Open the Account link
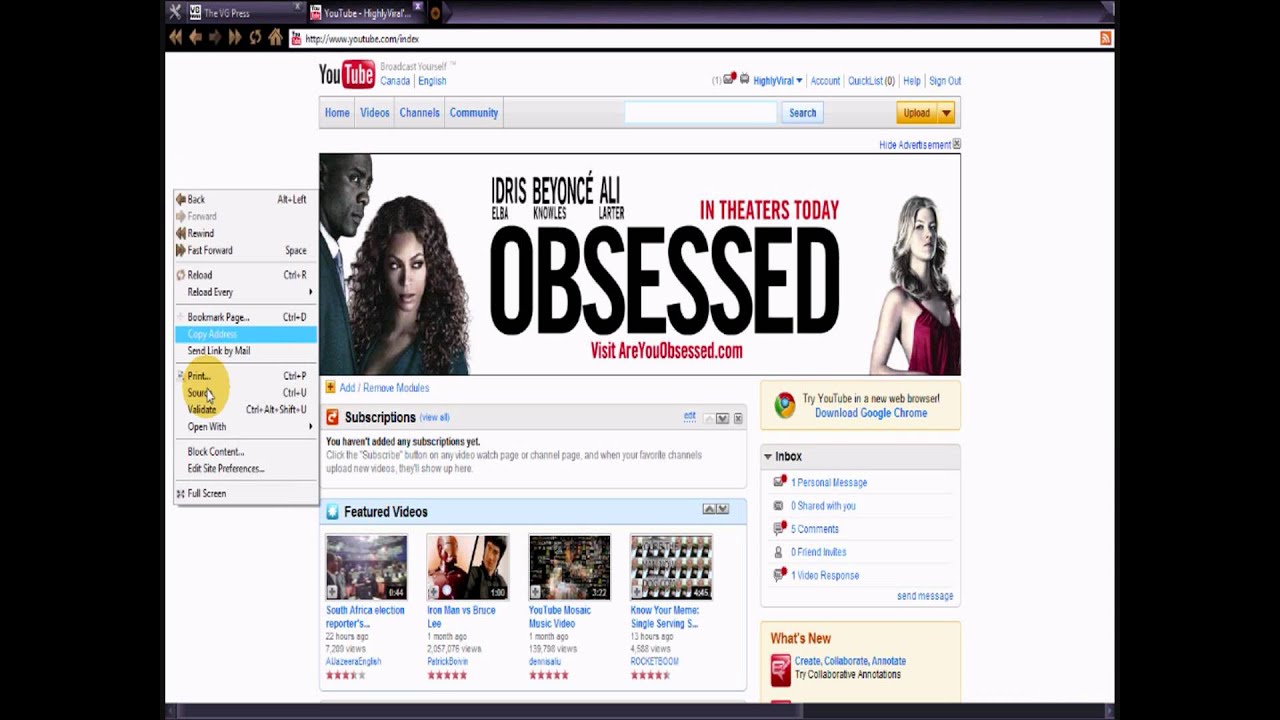 825,81
